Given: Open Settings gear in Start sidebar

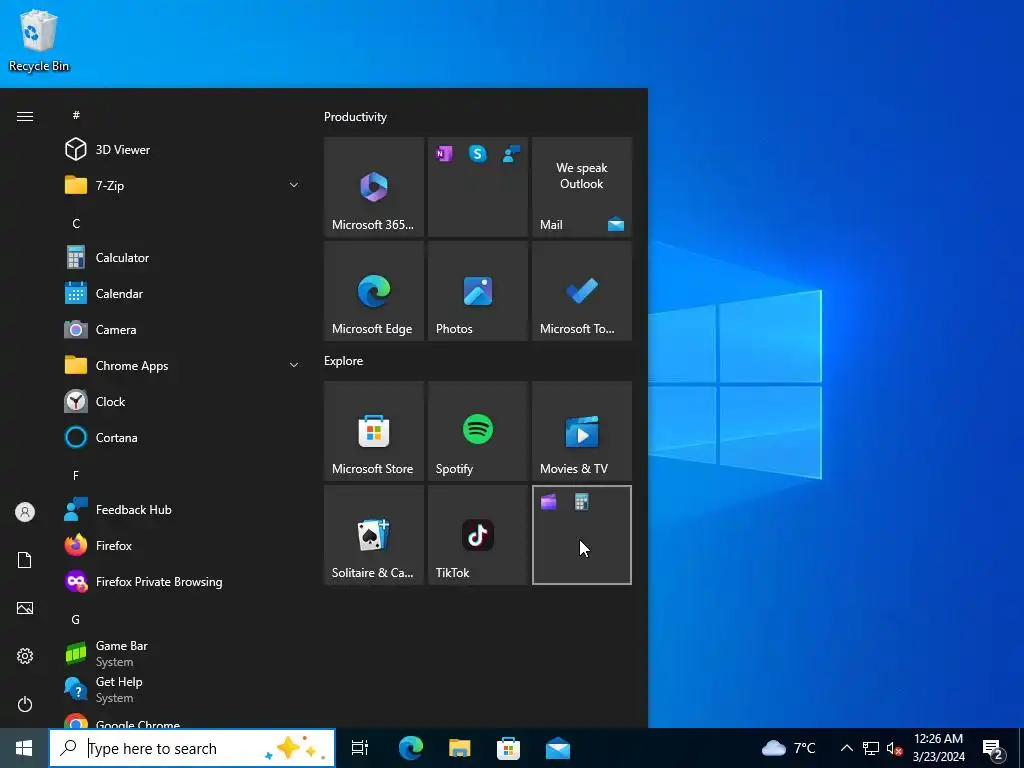Looking at the screenshot, I should point(25,656).
